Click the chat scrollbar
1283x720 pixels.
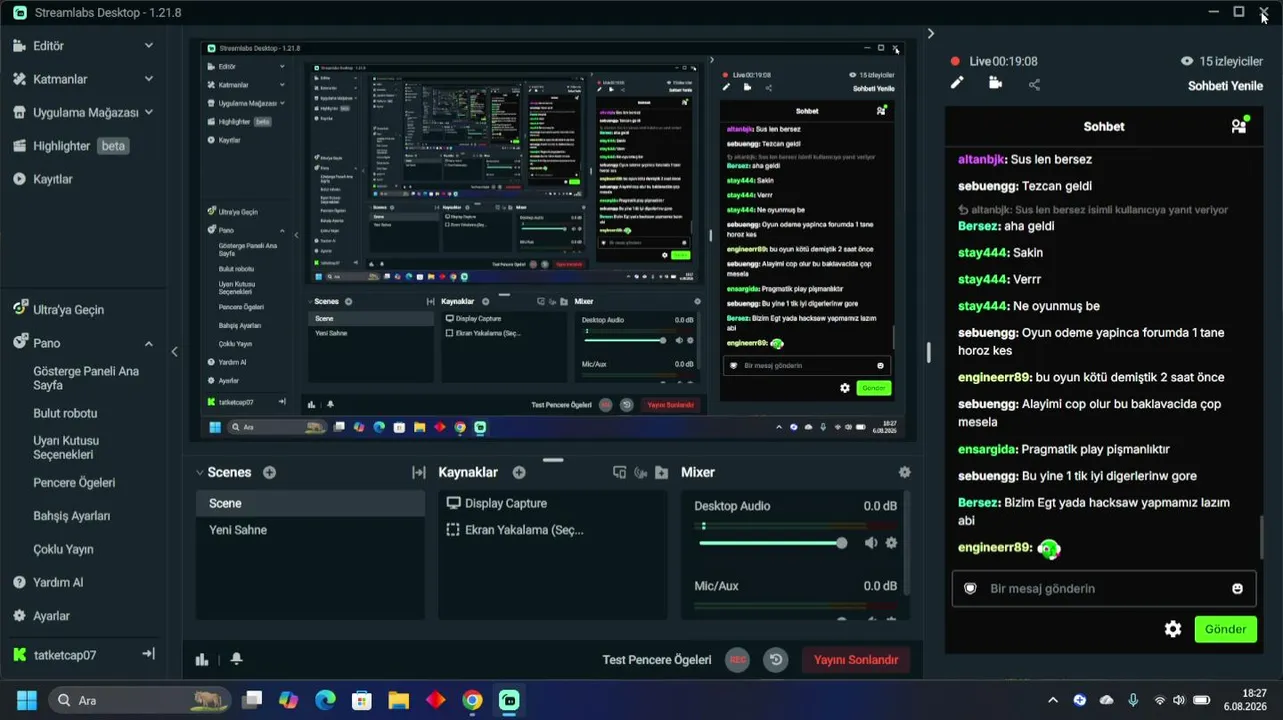tap(1261, 537)
